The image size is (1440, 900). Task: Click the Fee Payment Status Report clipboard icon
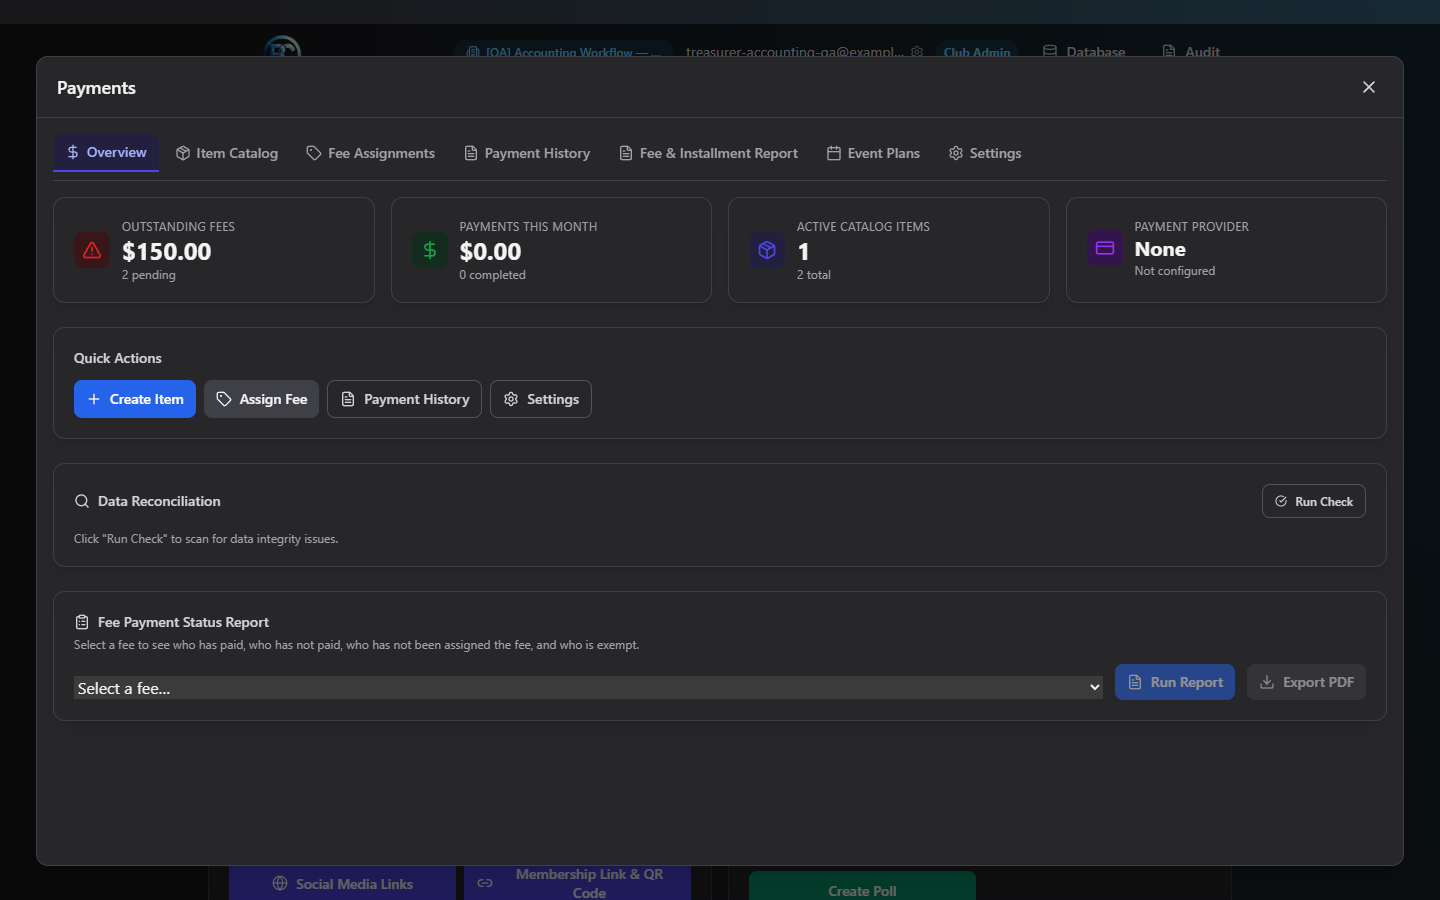pyautogui.click(x=82, y=622)
